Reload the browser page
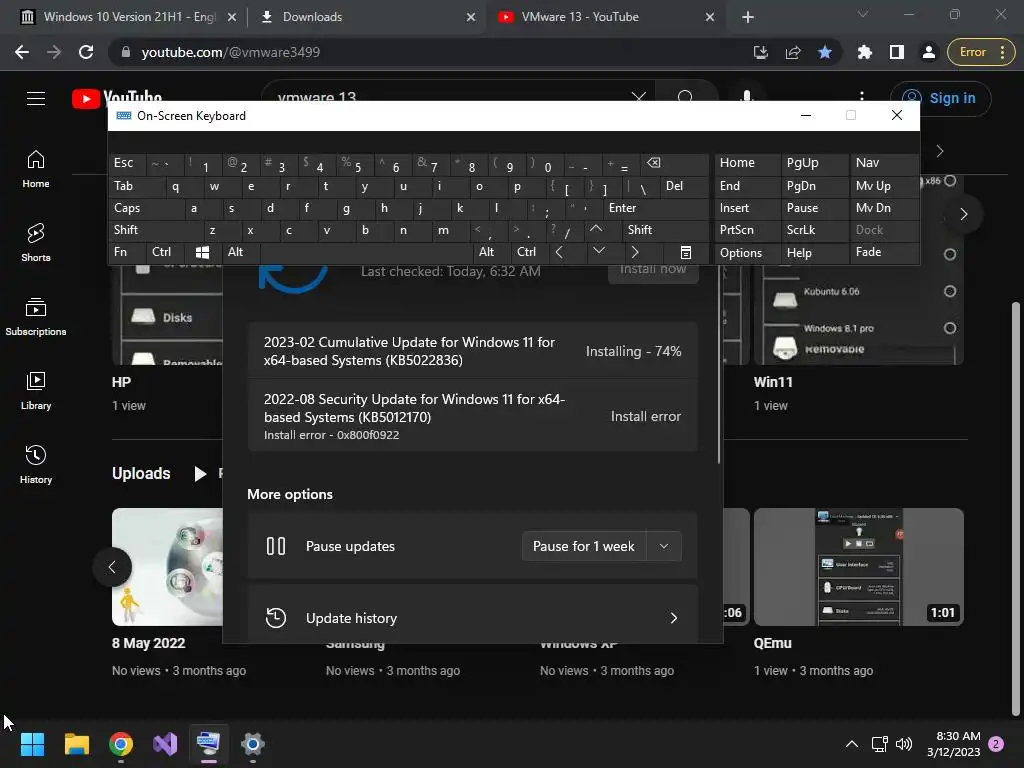The width and height of the screenshot is (1024, 768). (x=86, y=52)
